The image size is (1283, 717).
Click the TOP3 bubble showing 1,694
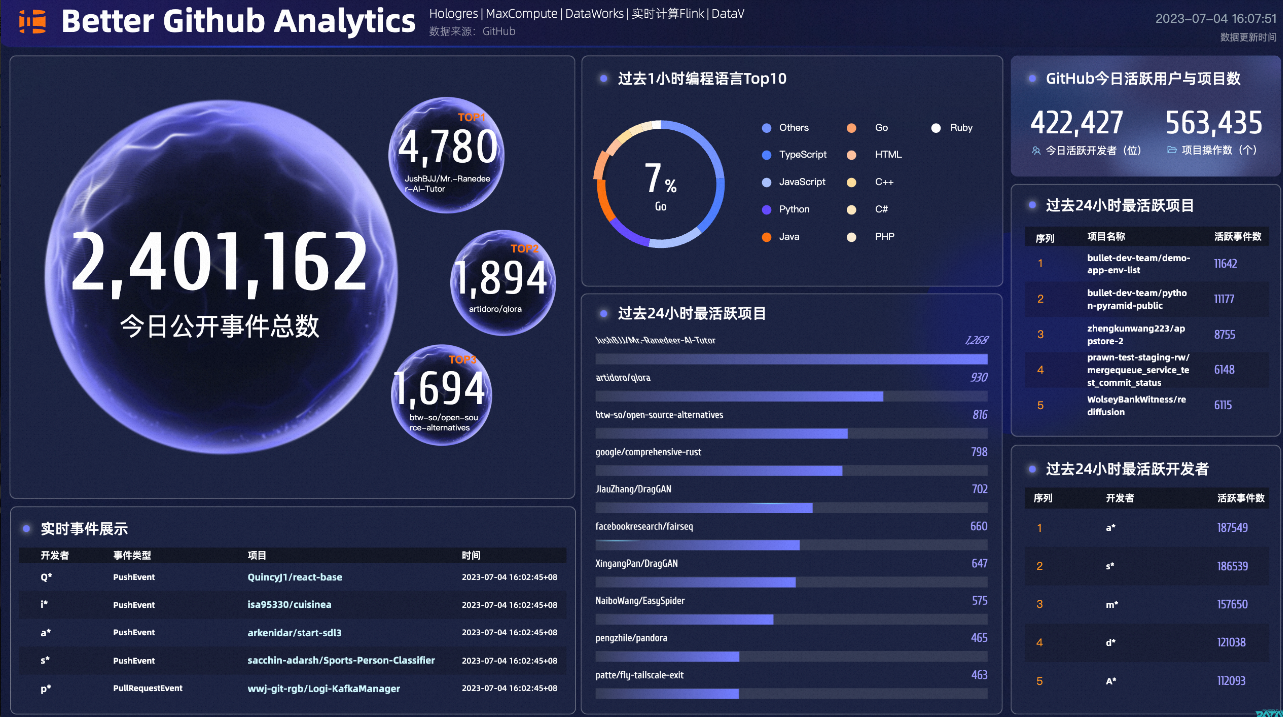441,394
